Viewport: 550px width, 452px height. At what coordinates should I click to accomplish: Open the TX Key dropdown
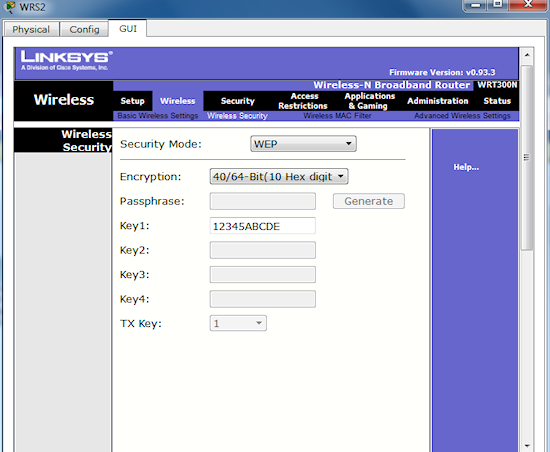[238, 323]
